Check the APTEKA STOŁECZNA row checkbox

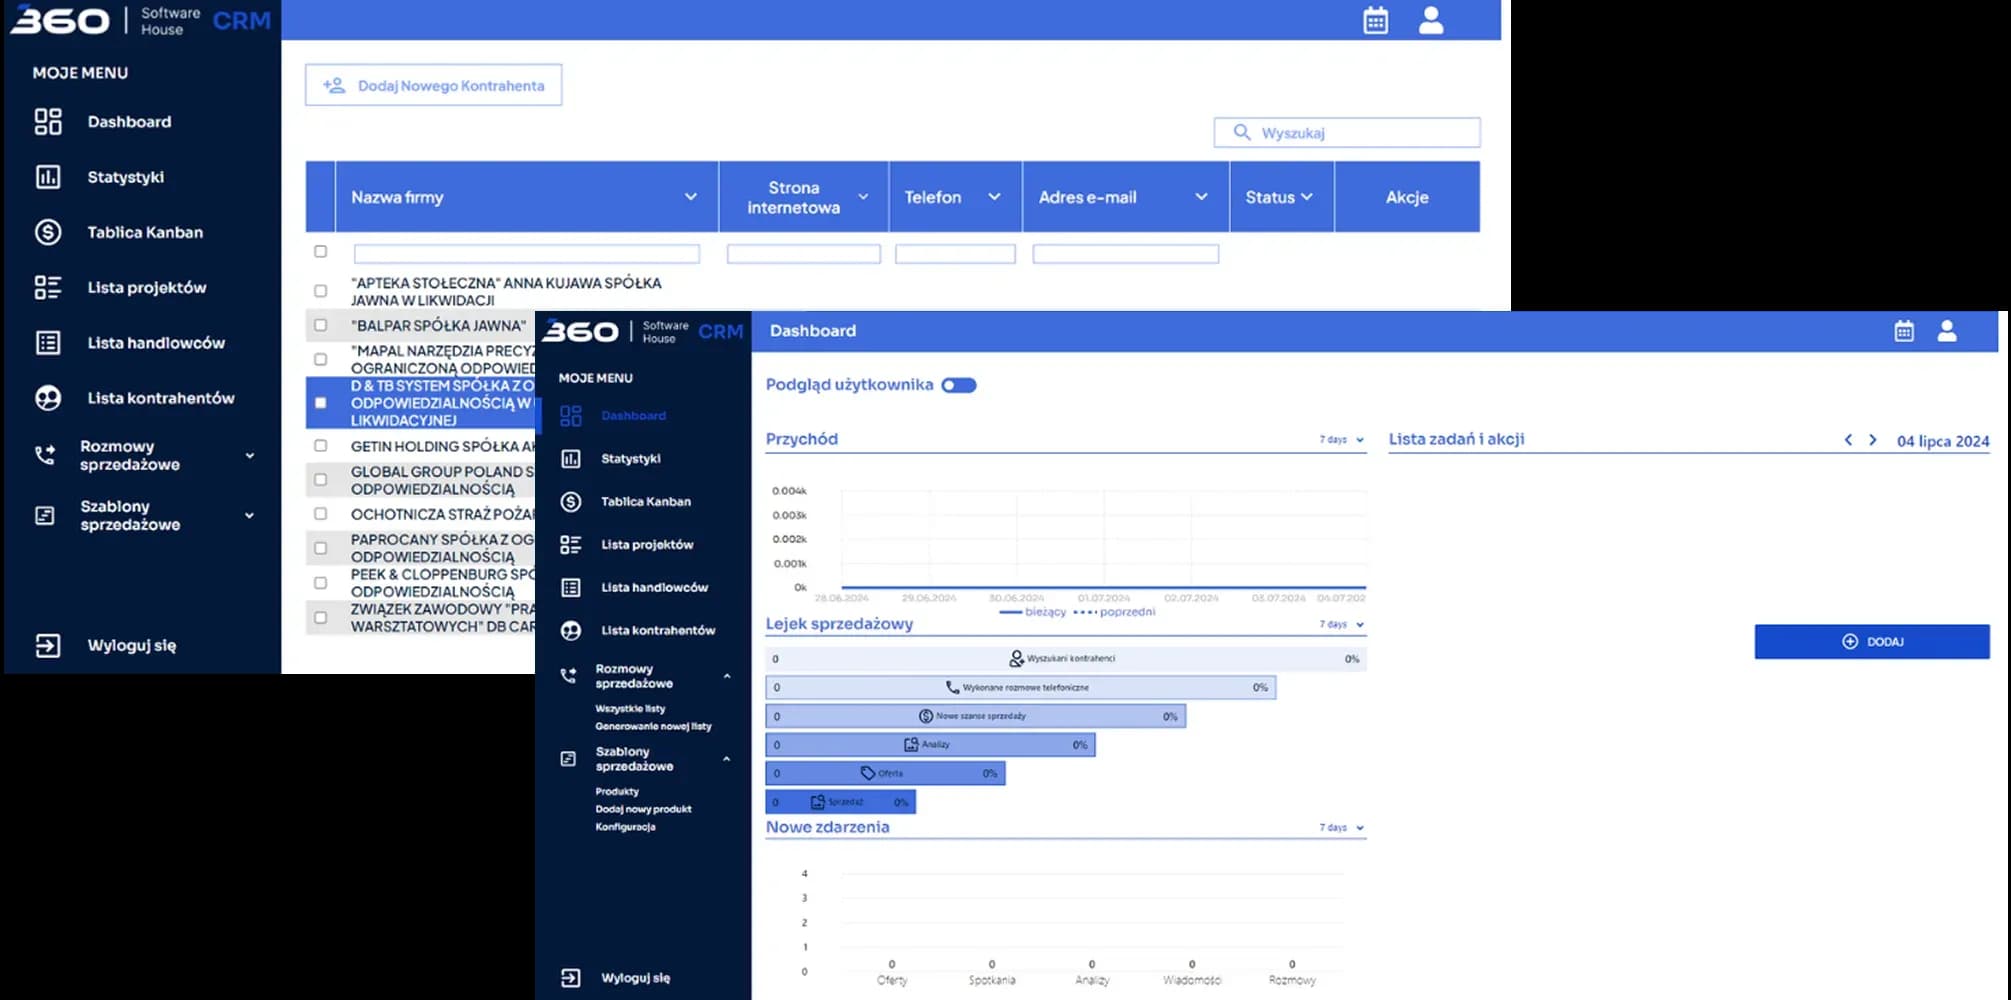(320, 291)
